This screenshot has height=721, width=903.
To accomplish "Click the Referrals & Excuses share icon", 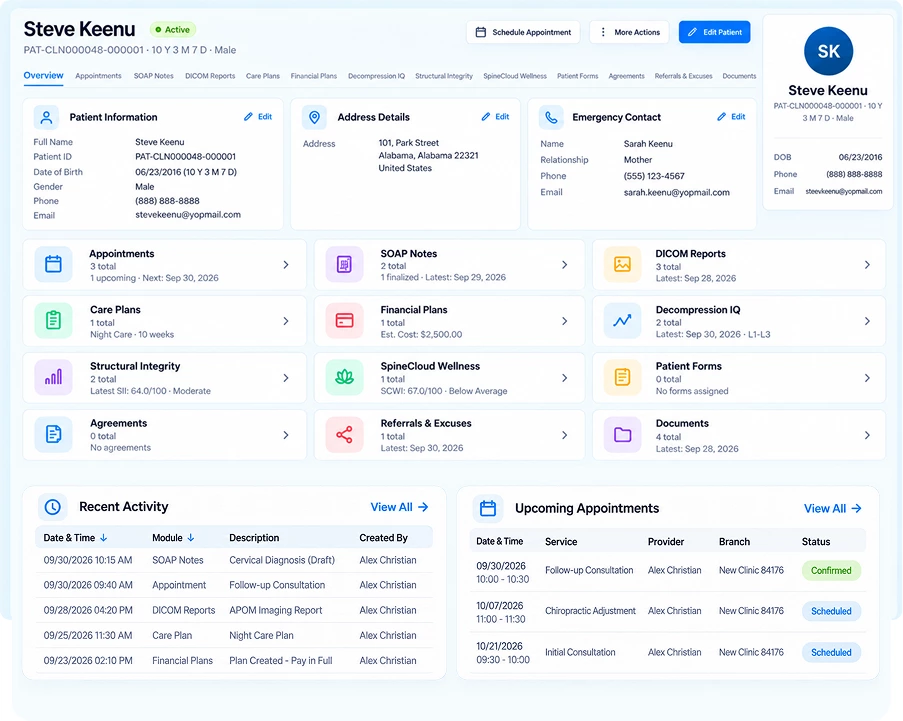I will (344, 434).
